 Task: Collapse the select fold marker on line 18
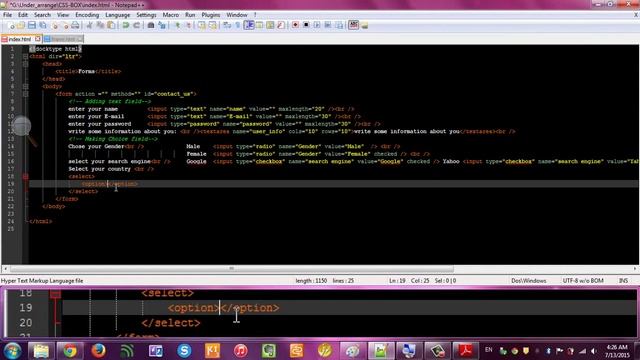tap(25, 176)
